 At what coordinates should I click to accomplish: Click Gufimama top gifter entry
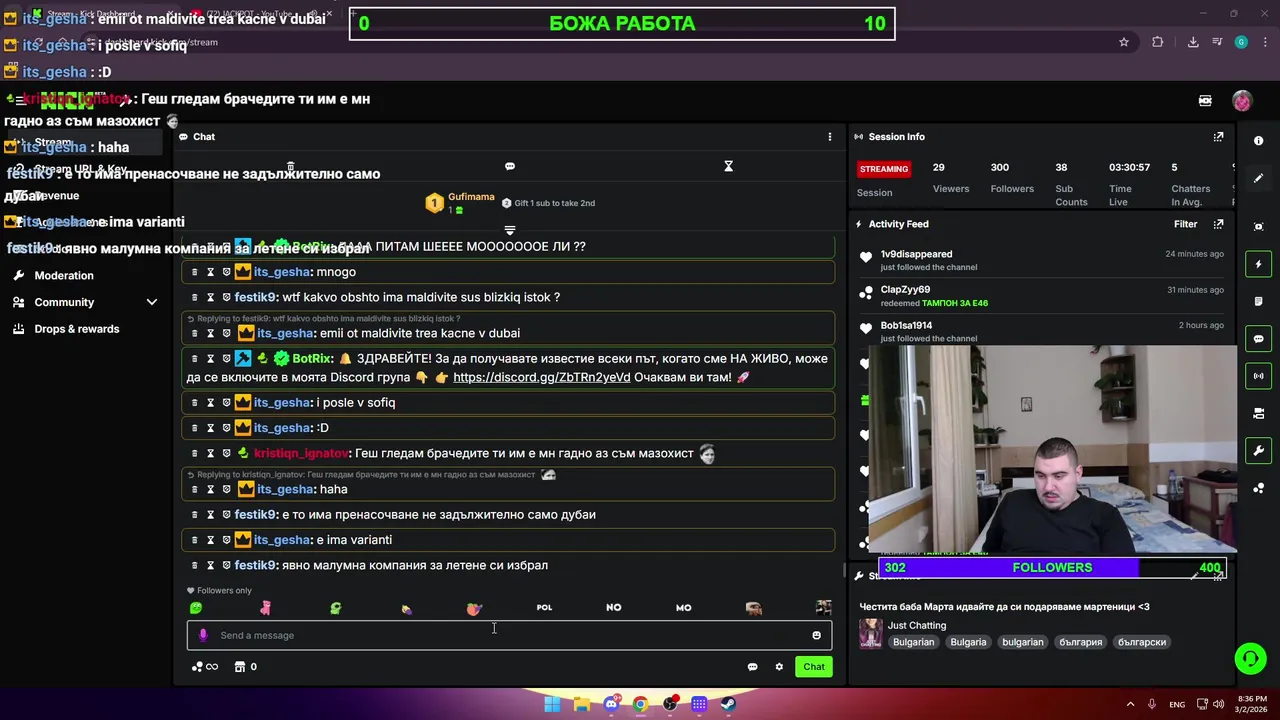click(x=460, y=203)
